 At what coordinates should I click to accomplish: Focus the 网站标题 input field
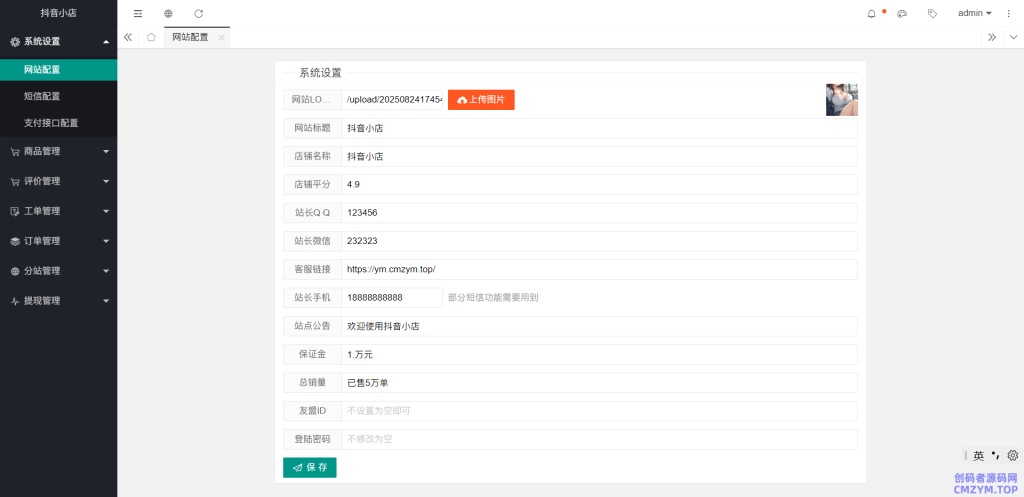(599, 129)
